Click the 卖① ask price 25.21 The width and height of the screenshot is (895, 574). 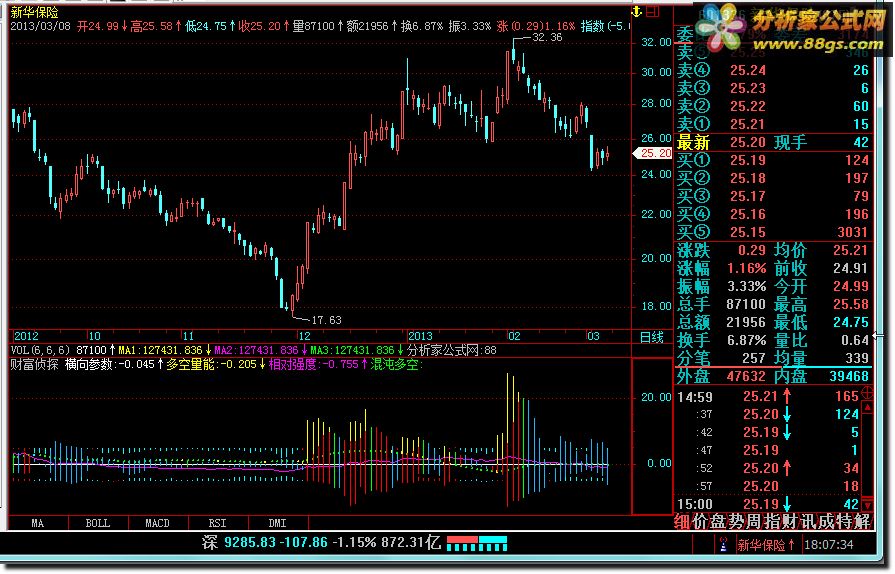coord(748,124)
